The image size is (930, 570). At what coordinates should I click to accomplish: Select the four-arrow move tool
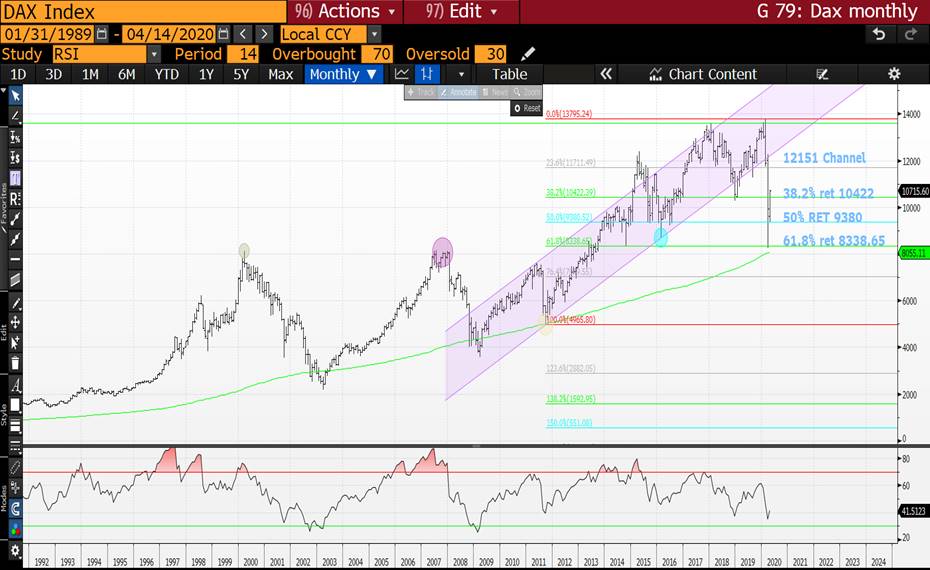click(15, 323)
